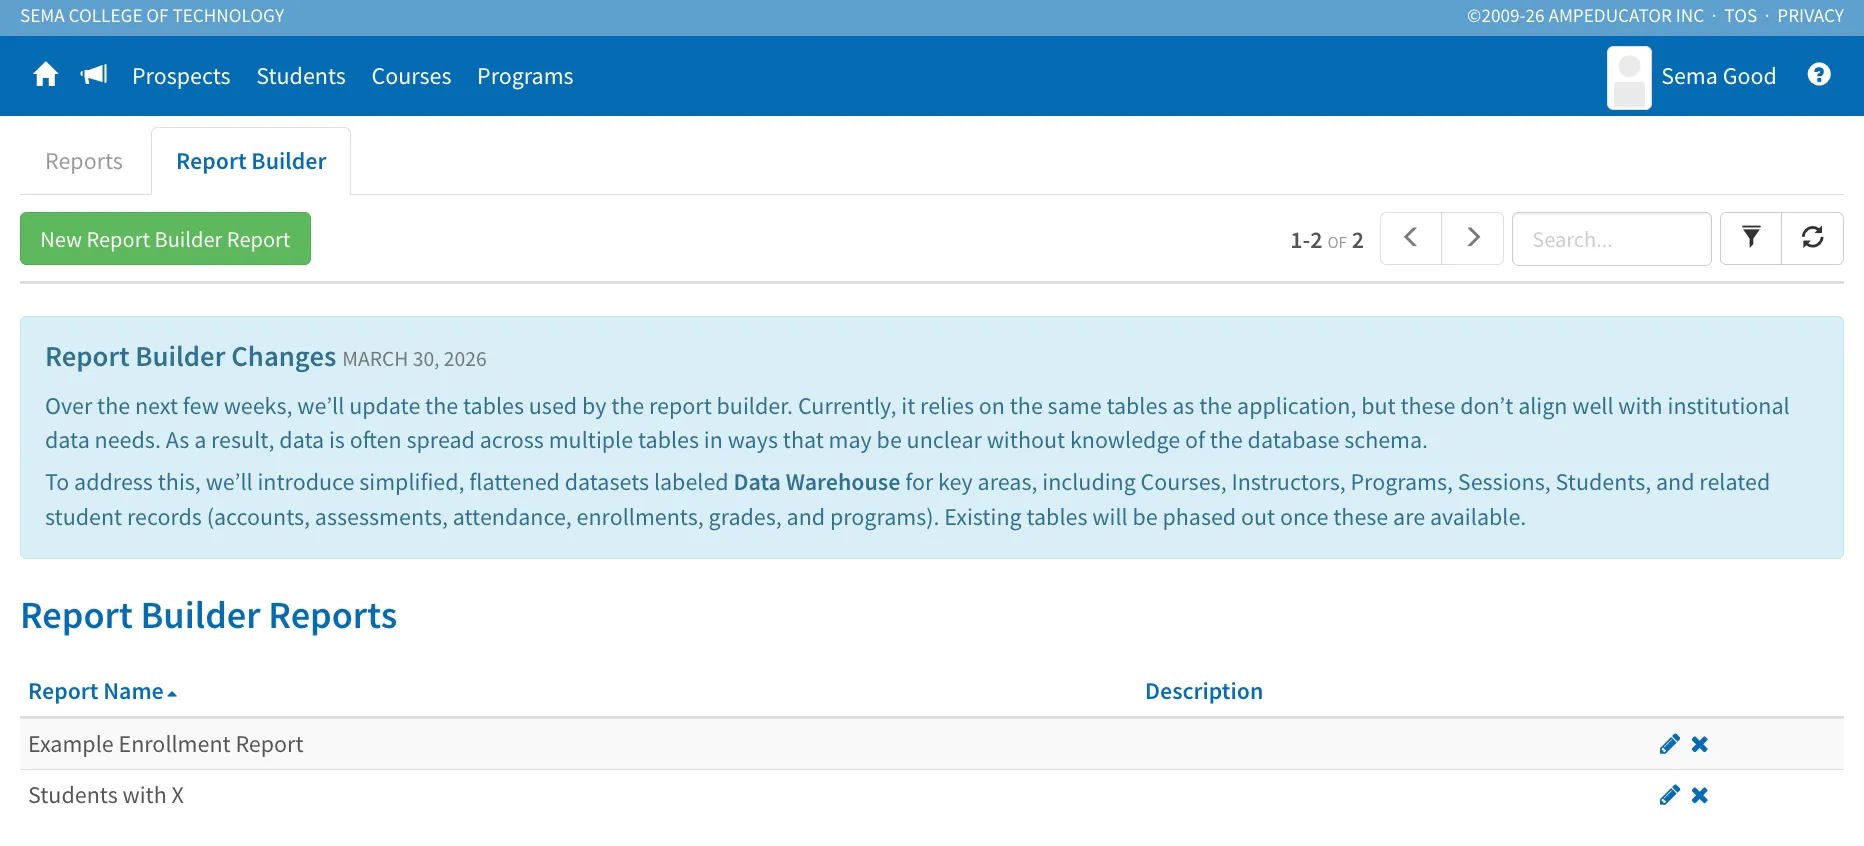This screenshot has height=846, width=1864.
Task: Open the Programs menu
Action: coord(525,76)
